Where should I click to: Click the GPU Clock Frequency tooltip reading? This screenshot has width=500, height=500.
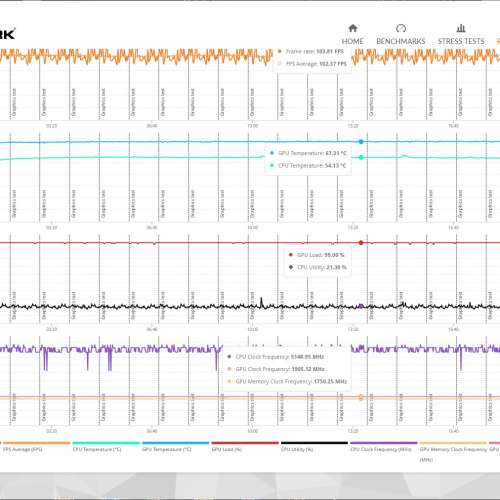(x=280, y=369)
